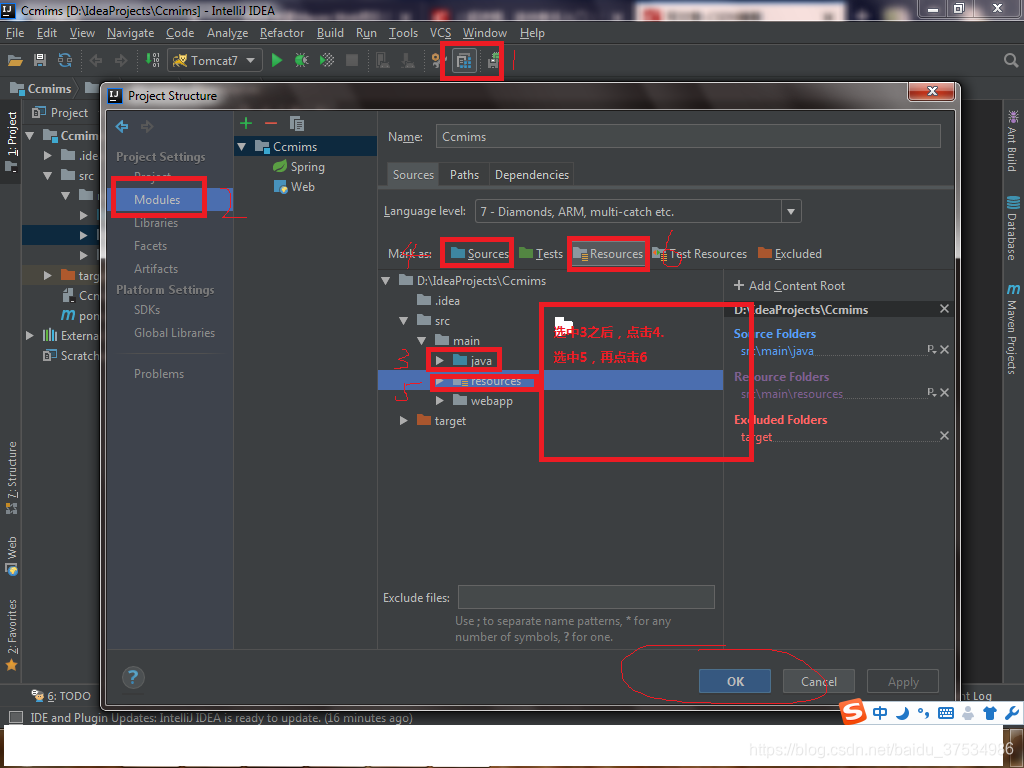Click the Copy module icon
The image size is (1024, 768).
(x=297, y=123)
